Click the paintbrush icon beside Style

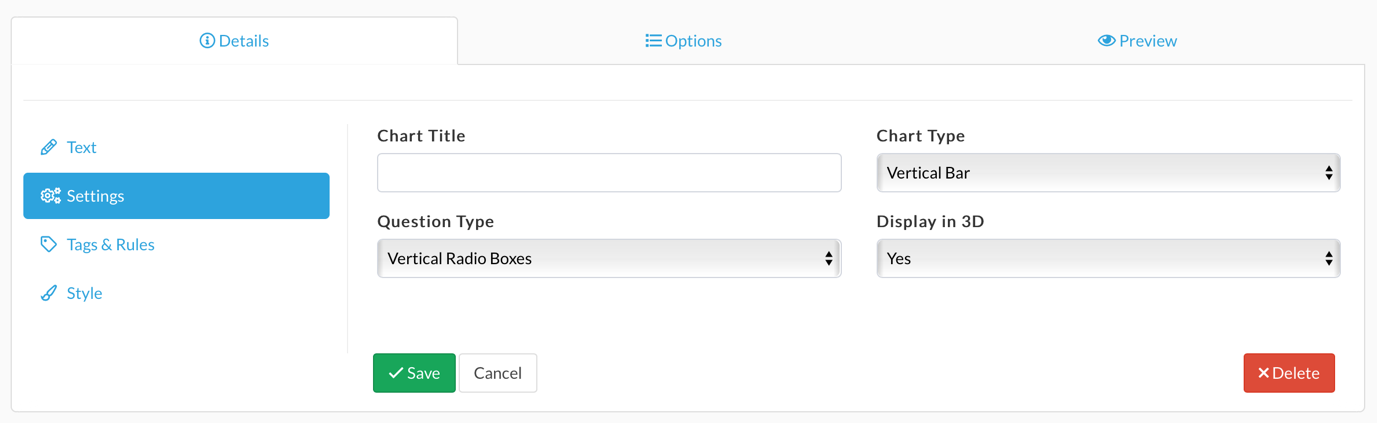tap(48, 293)
